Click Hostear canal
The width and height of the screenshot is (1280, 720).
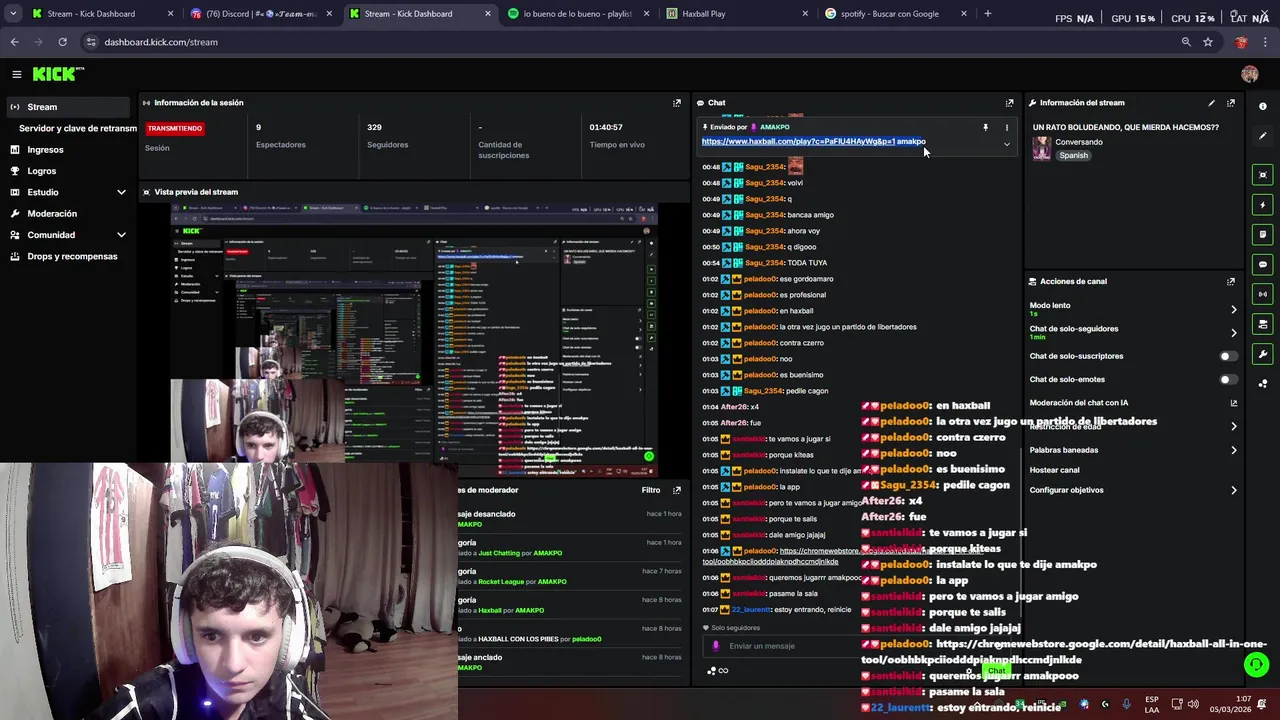[1054, 470]
